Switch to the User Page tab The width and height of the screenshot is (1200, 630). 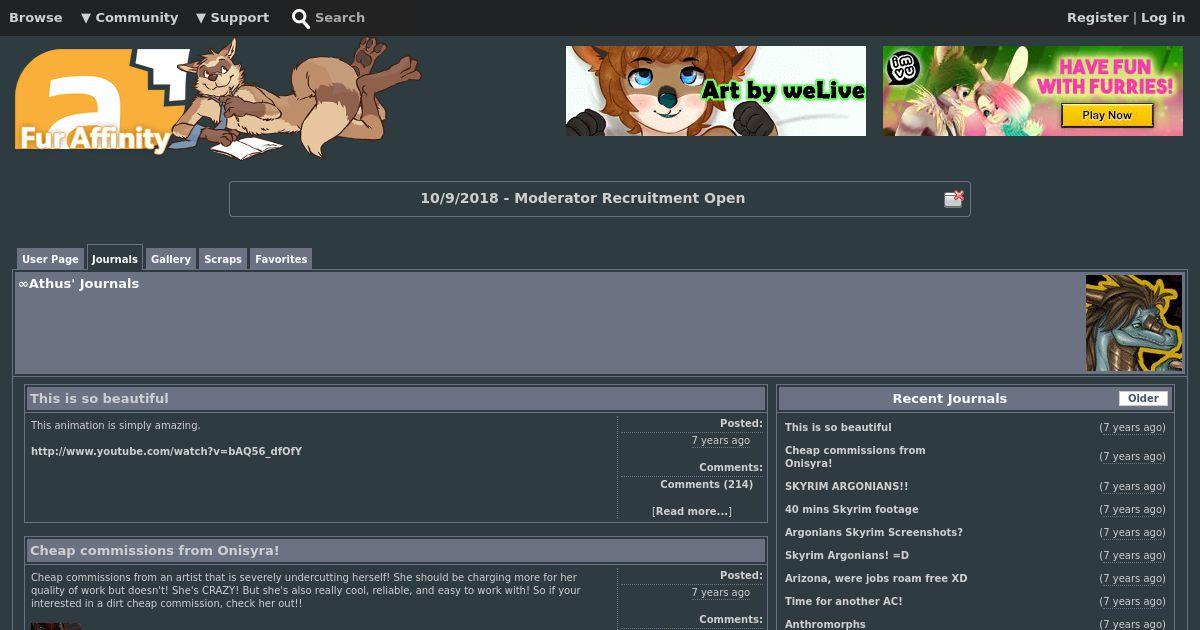[x=50, y=259]
